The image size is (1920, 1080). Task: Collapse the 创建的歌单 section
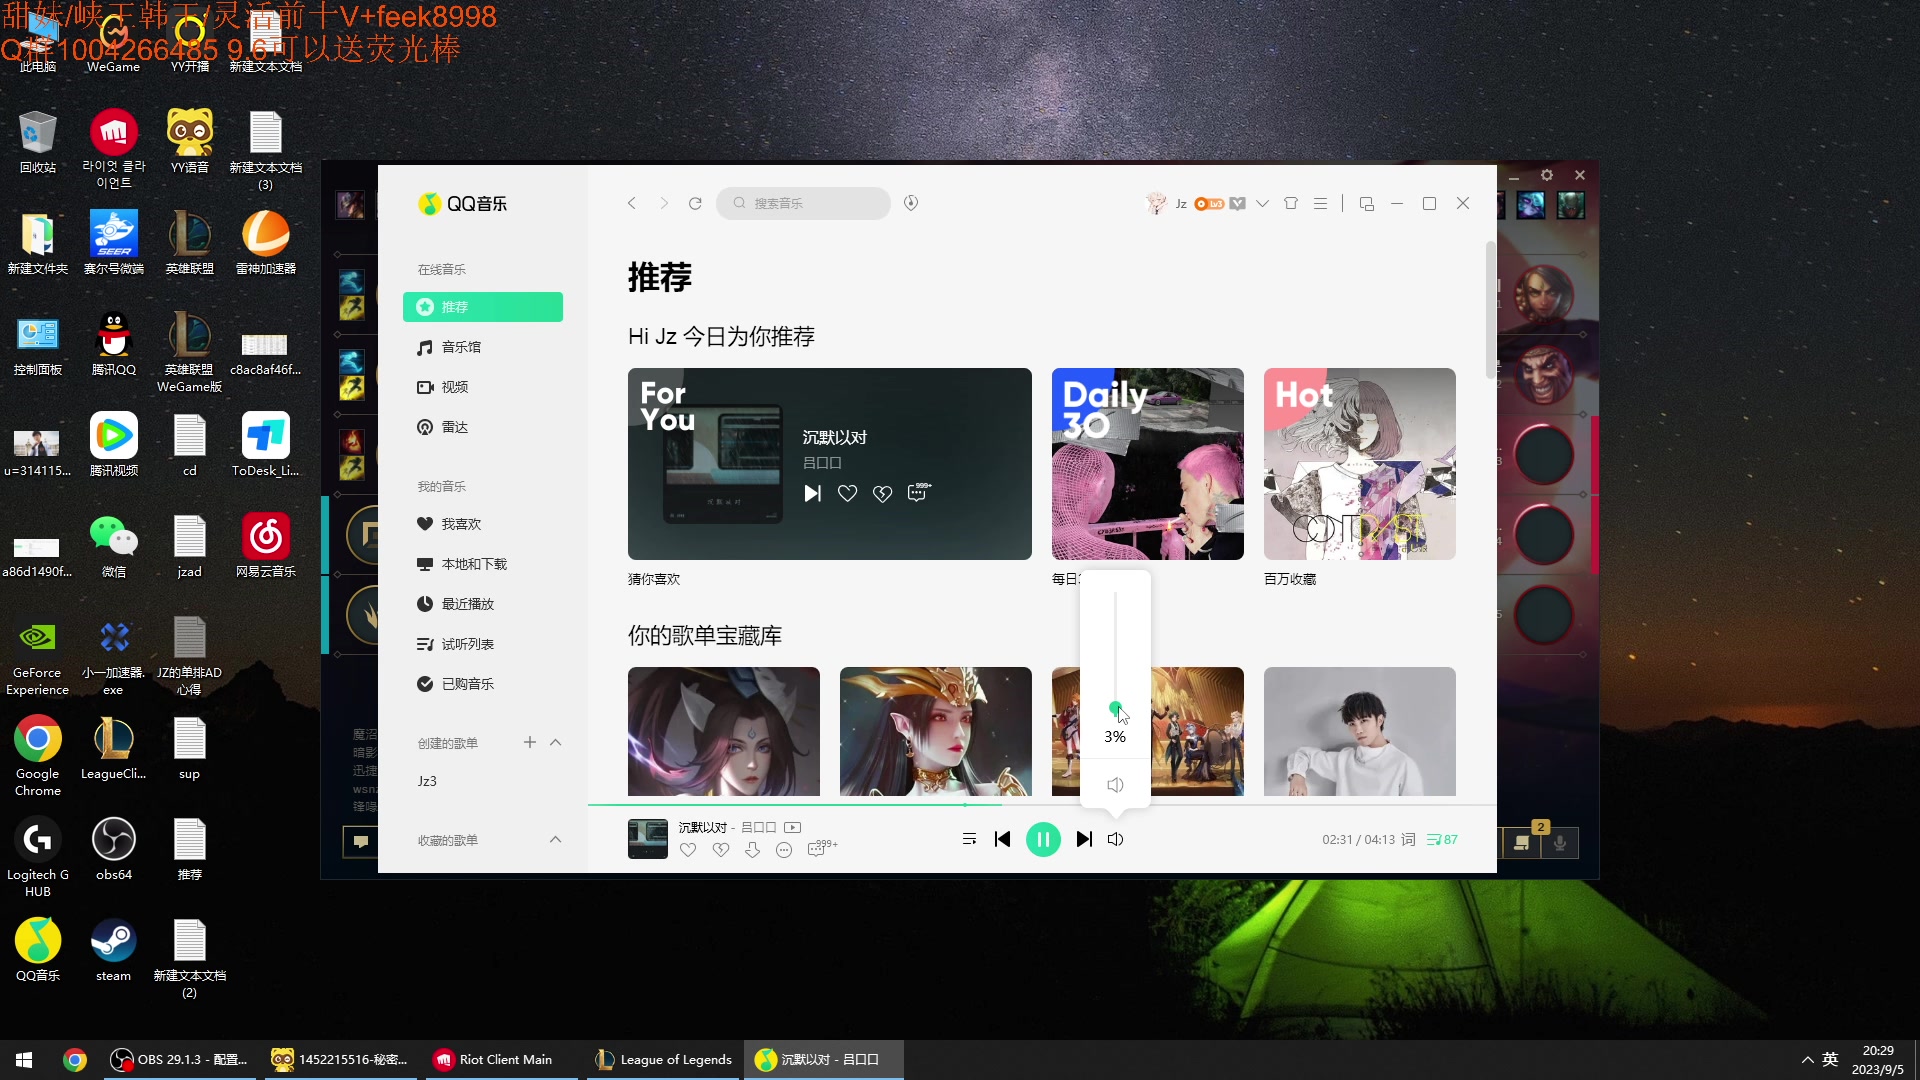coord(556,742)
